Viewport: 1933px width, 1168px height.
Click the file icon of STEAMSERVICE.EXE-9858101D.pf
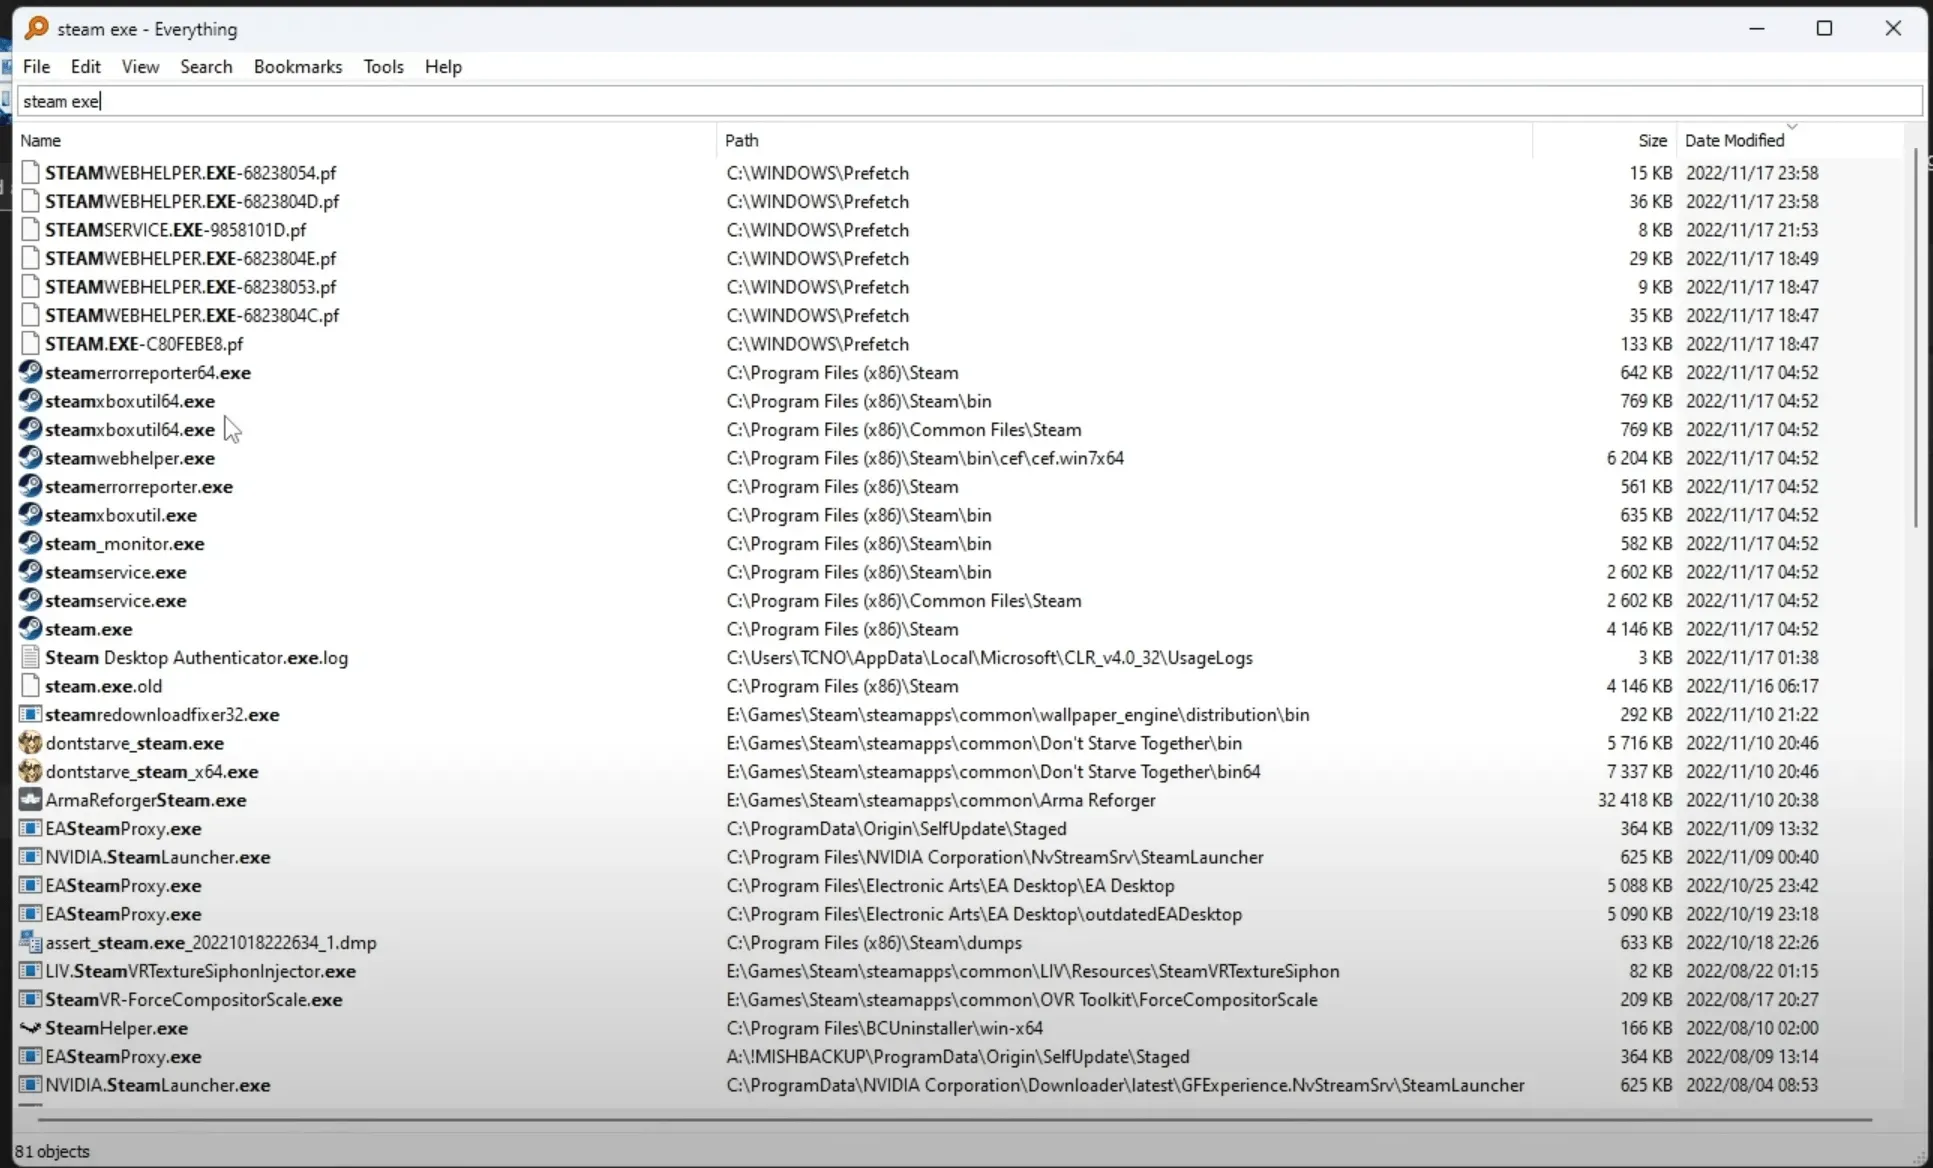[x=30, y=230]
